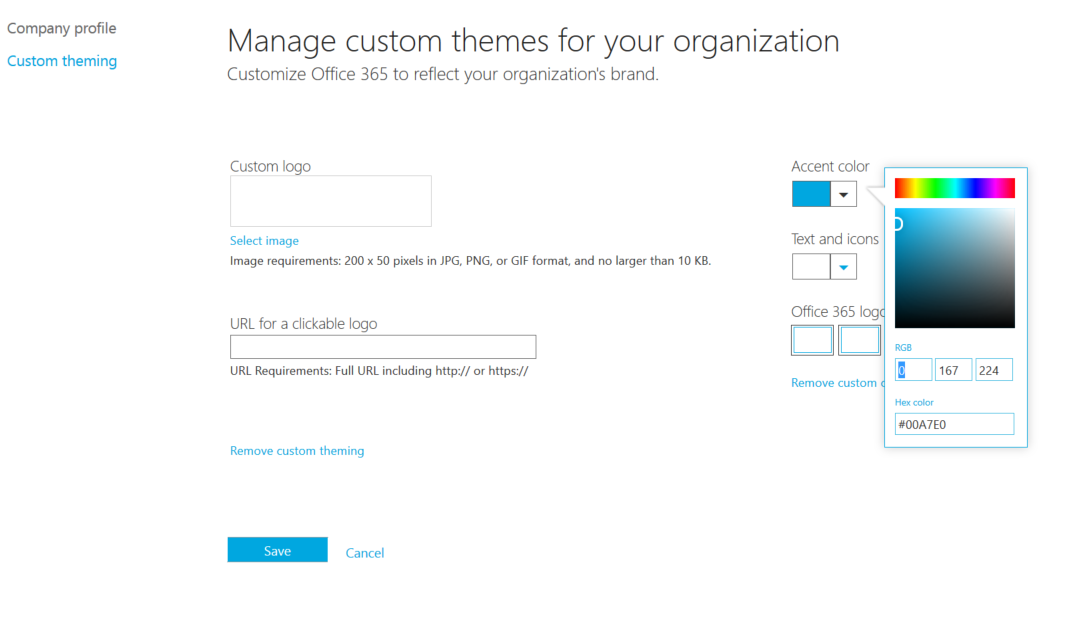Click the Select image link
This screenshot has width=1081, height=626.
(264, 240)
